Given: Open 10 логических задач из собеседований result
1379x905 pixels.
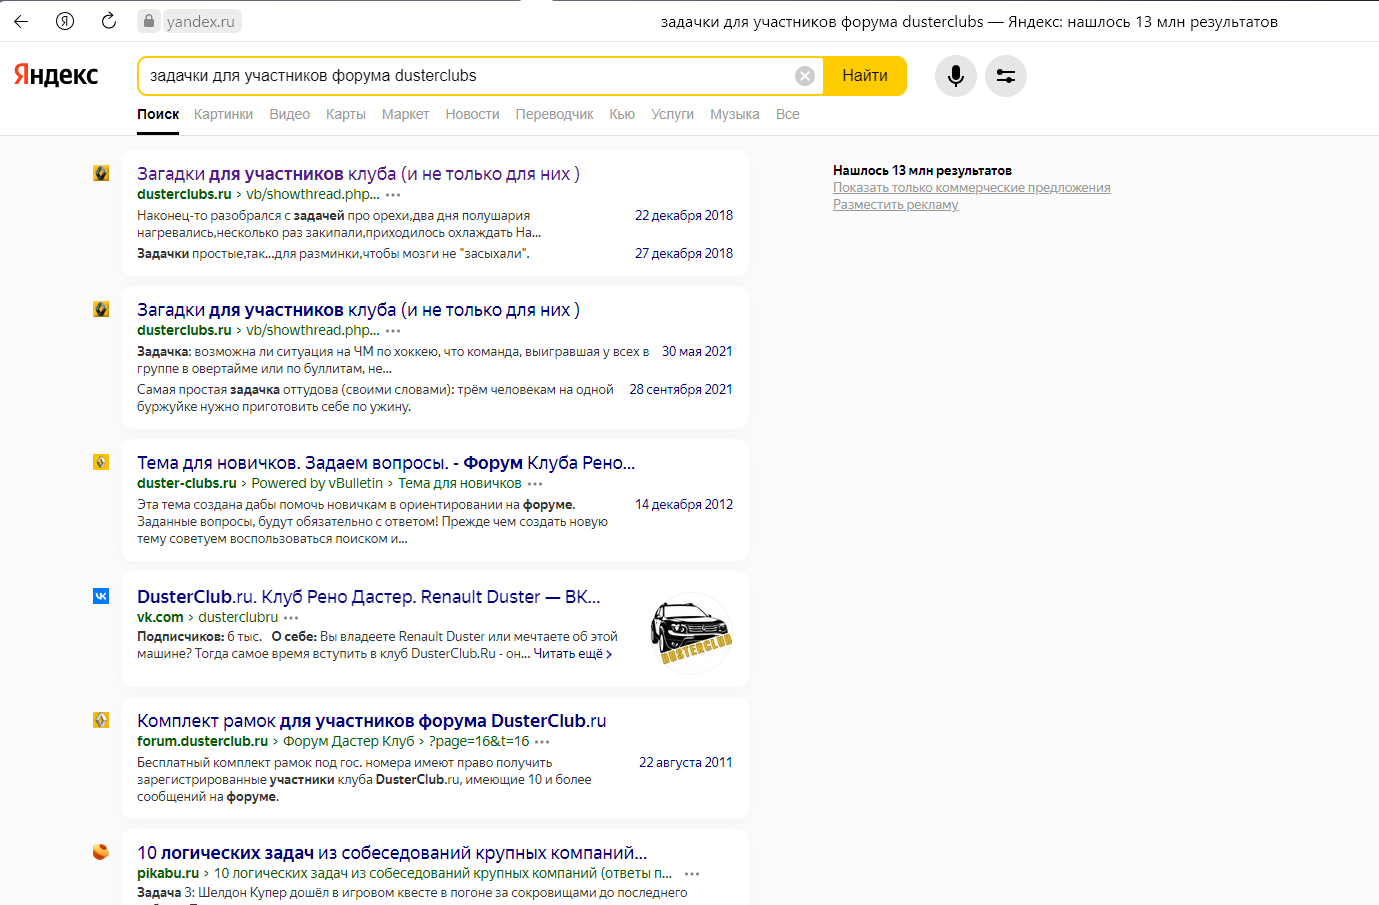Looking at the screenshot, I should [392, 853].
